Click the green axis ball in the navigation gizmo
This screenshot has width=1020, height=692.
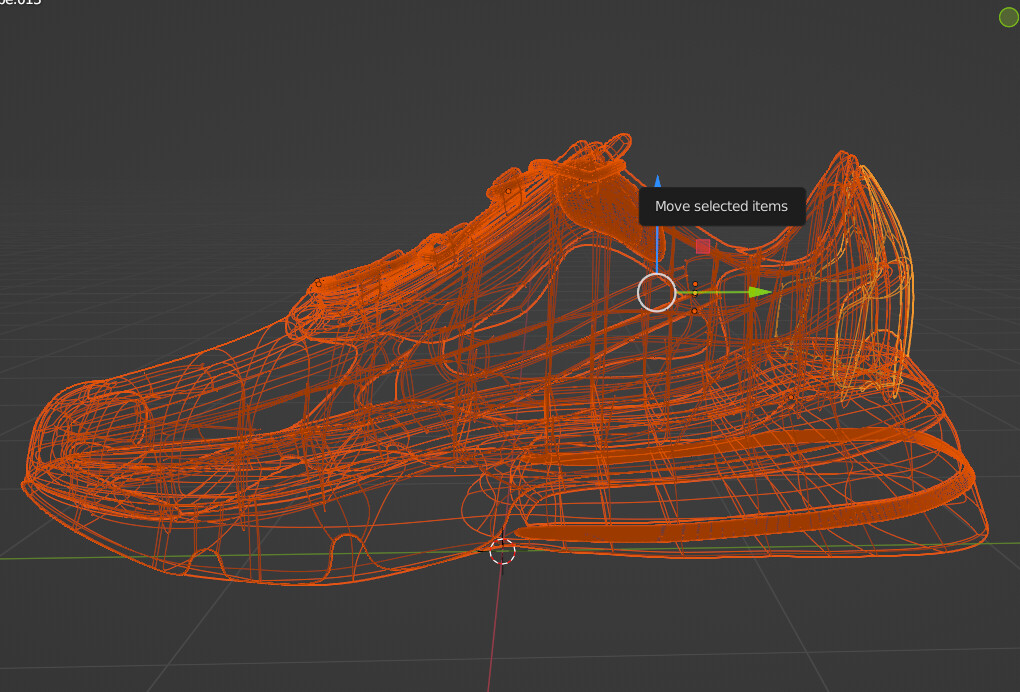coord(1008,16)
